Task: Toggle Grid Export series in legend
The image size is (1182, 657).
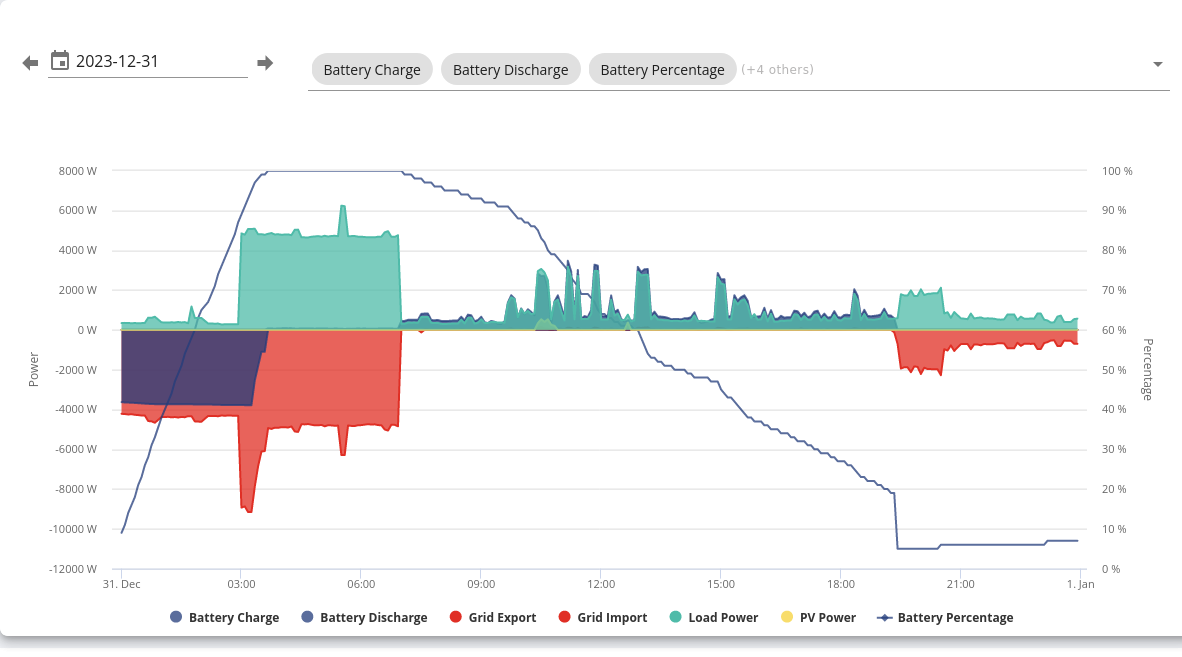Action: click(493, 617)
